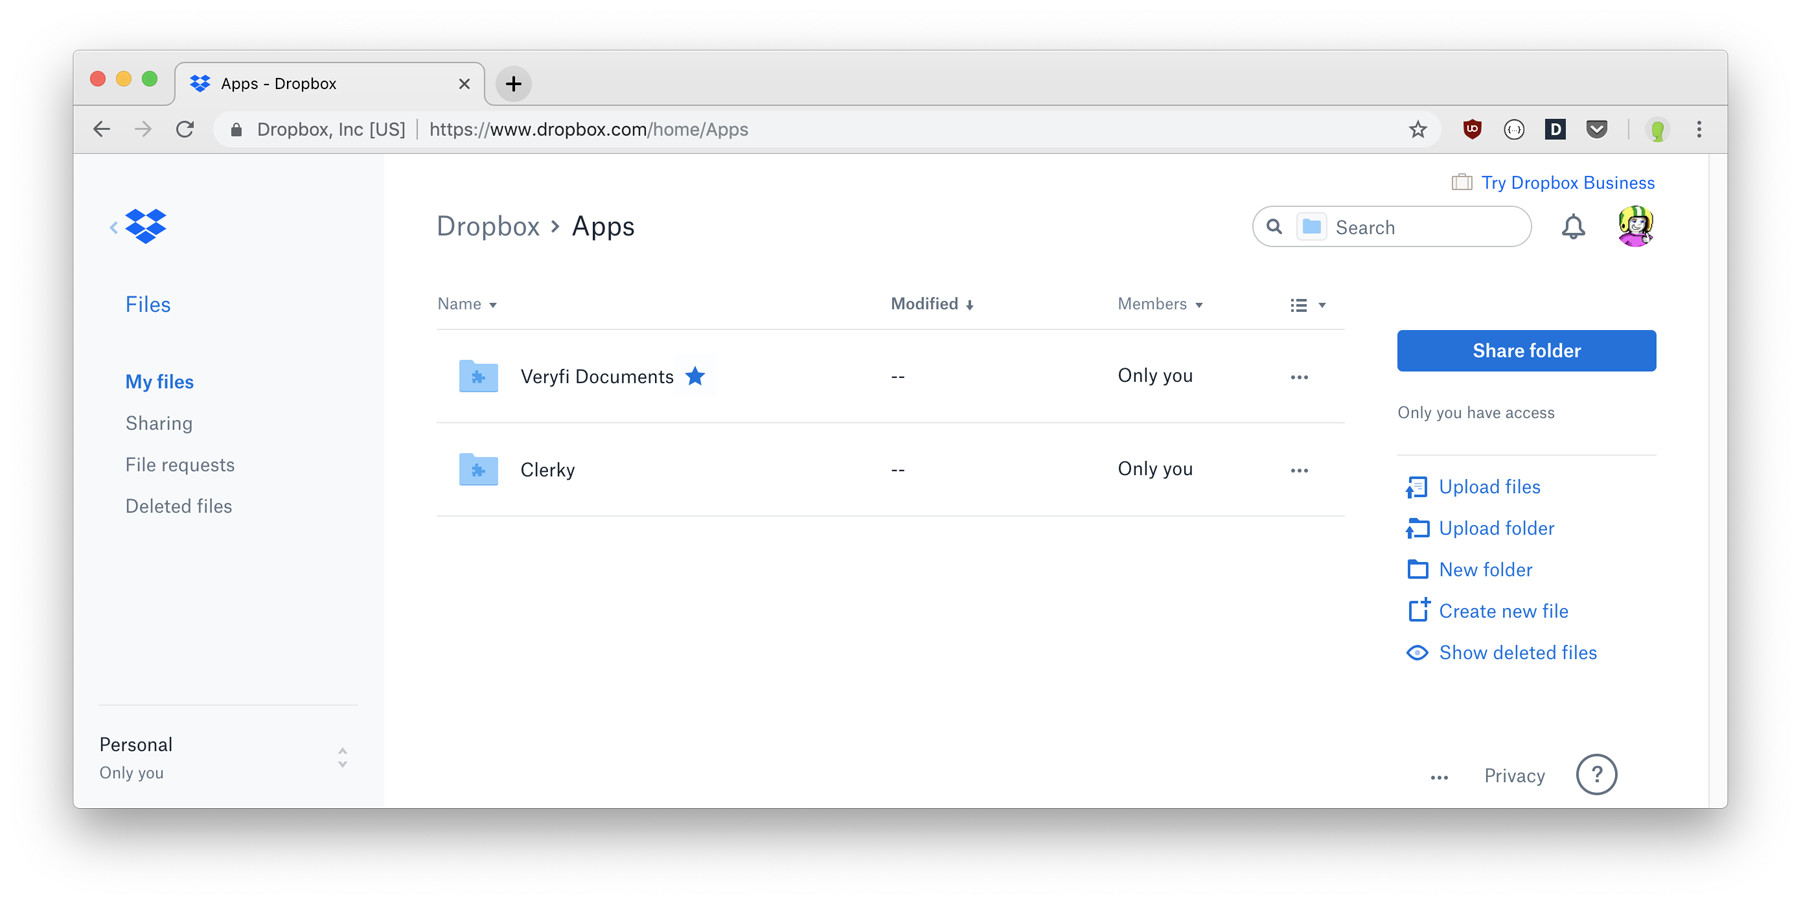This screenshot has height=904, width=1800.
Task: Open more options for Clerky row
Action: coord(1299,470)
